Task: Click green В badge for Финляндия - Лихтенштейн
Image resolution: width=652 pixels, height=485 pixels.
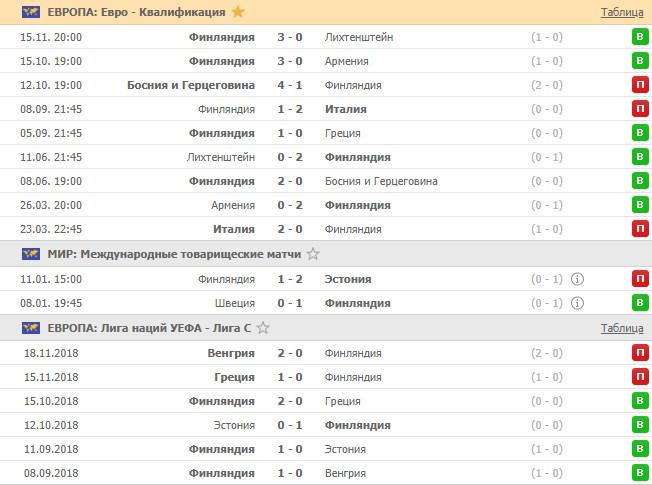Action: (639, 37)
